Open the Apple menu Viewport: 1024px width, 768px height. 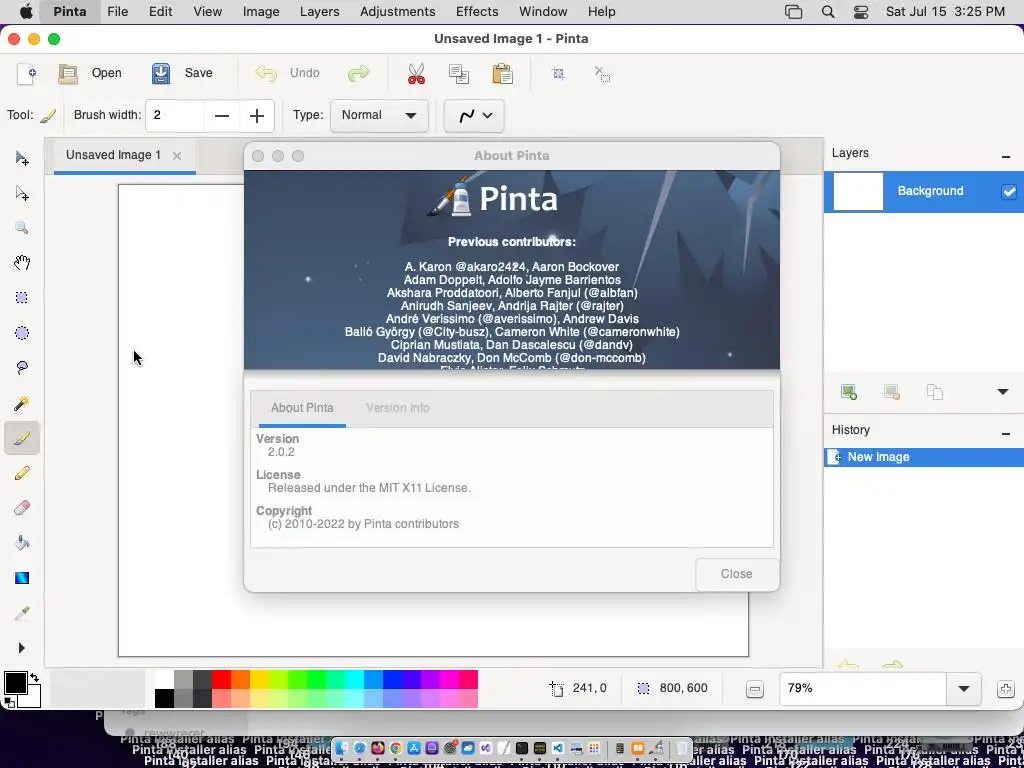[26, 12]
